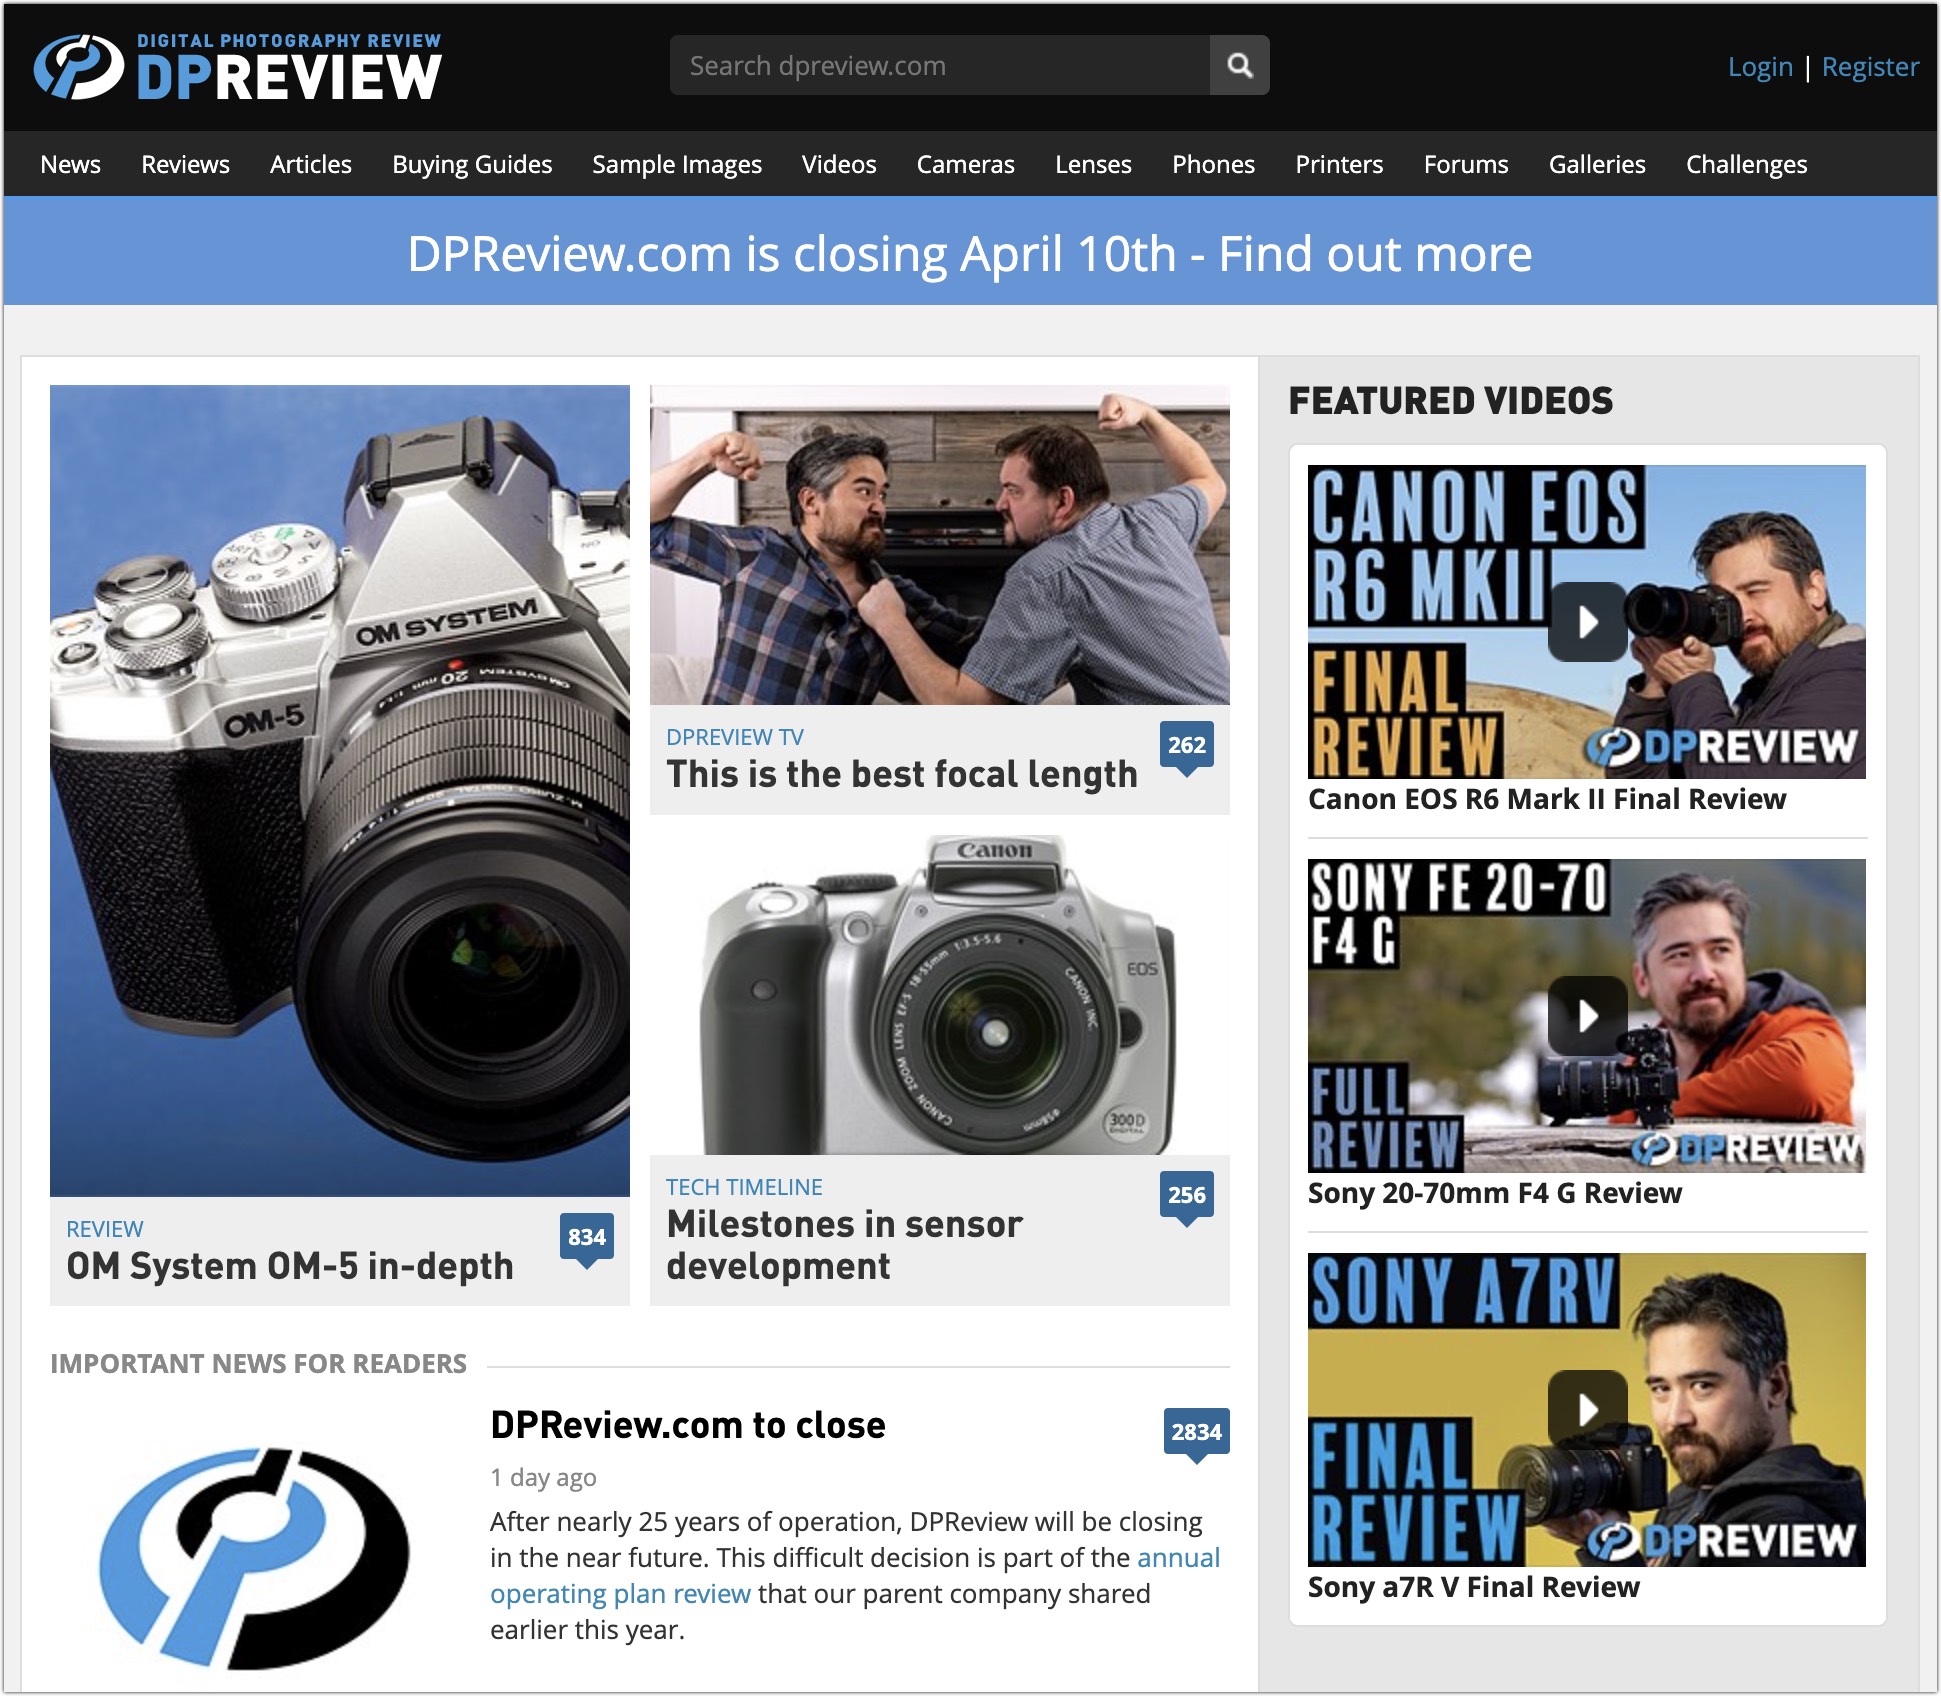Go to the Buying Guides section
Viewport: 1941px width, 1696px height.
(471, 165)
